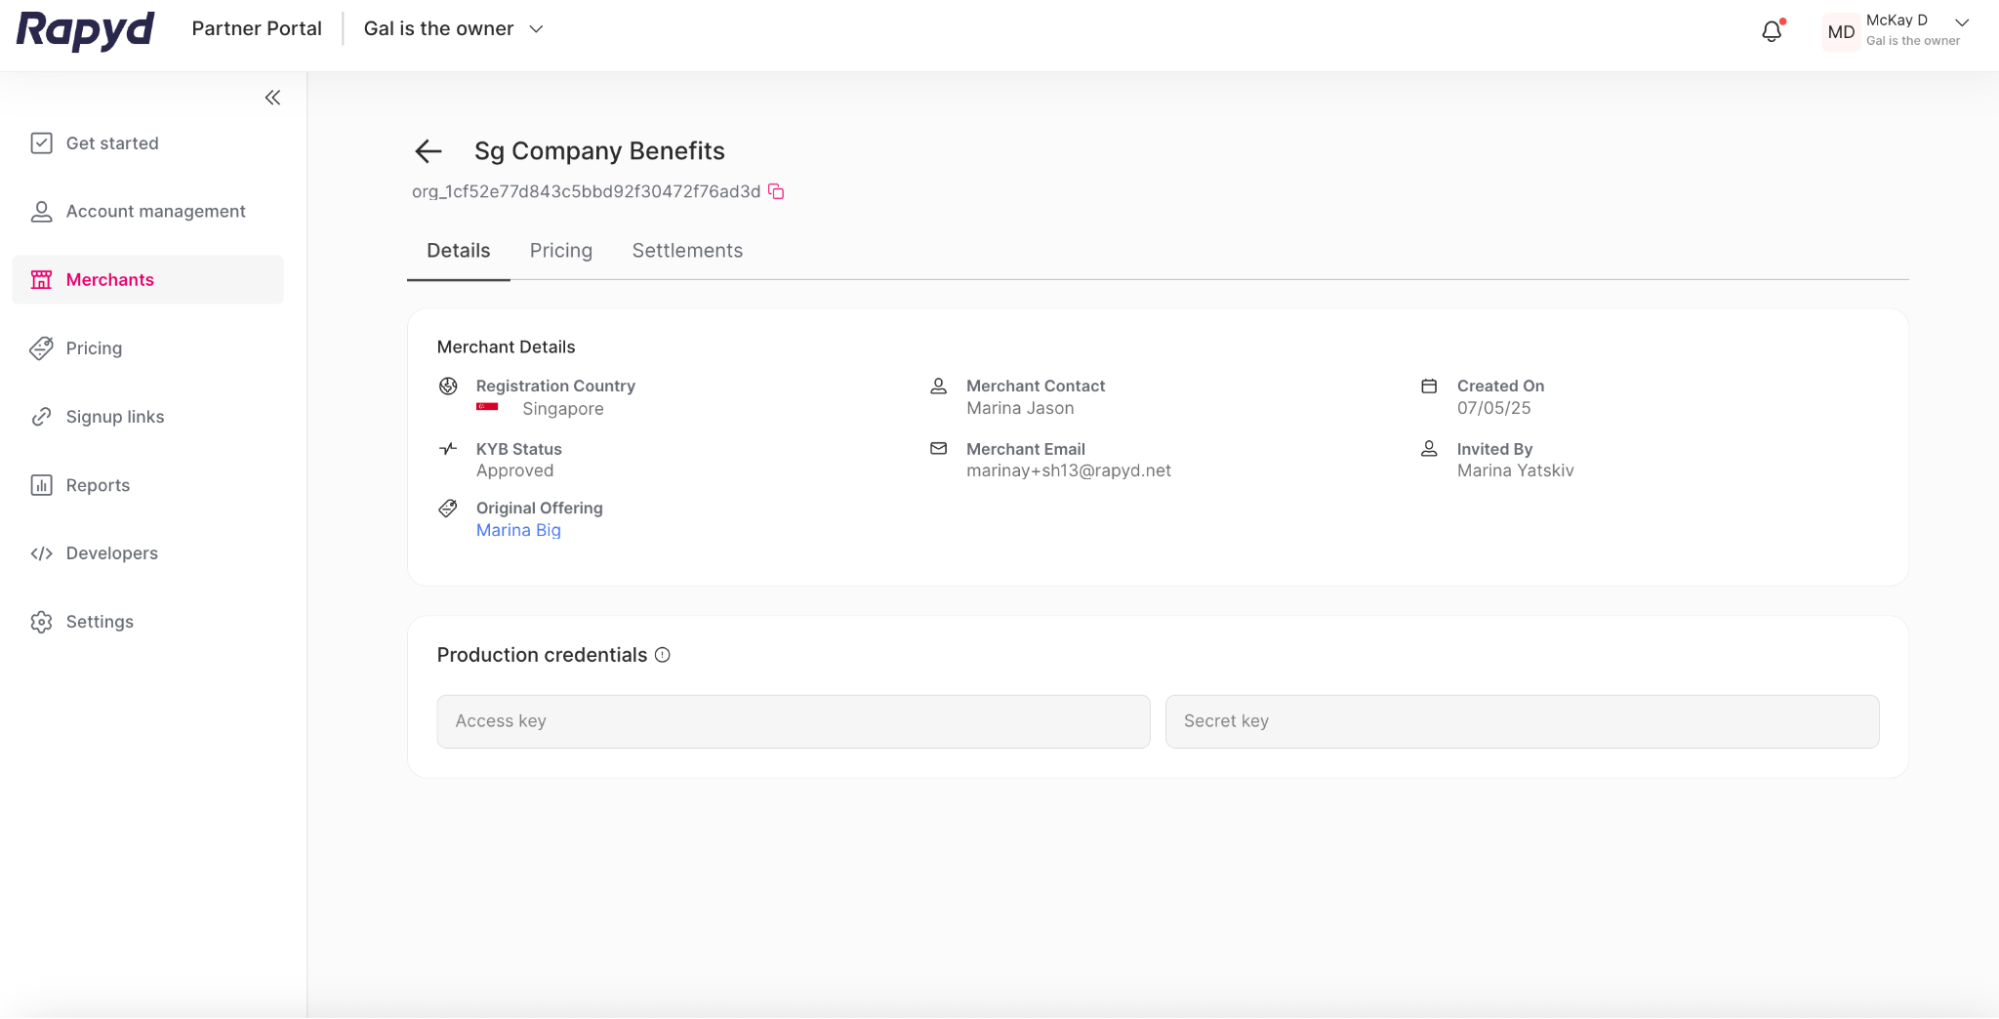The height and width of the screenshot is (1019, 1999).
Task: Open Developers in the sidebar
Action: pyautogui.click(x=148, y=553)
